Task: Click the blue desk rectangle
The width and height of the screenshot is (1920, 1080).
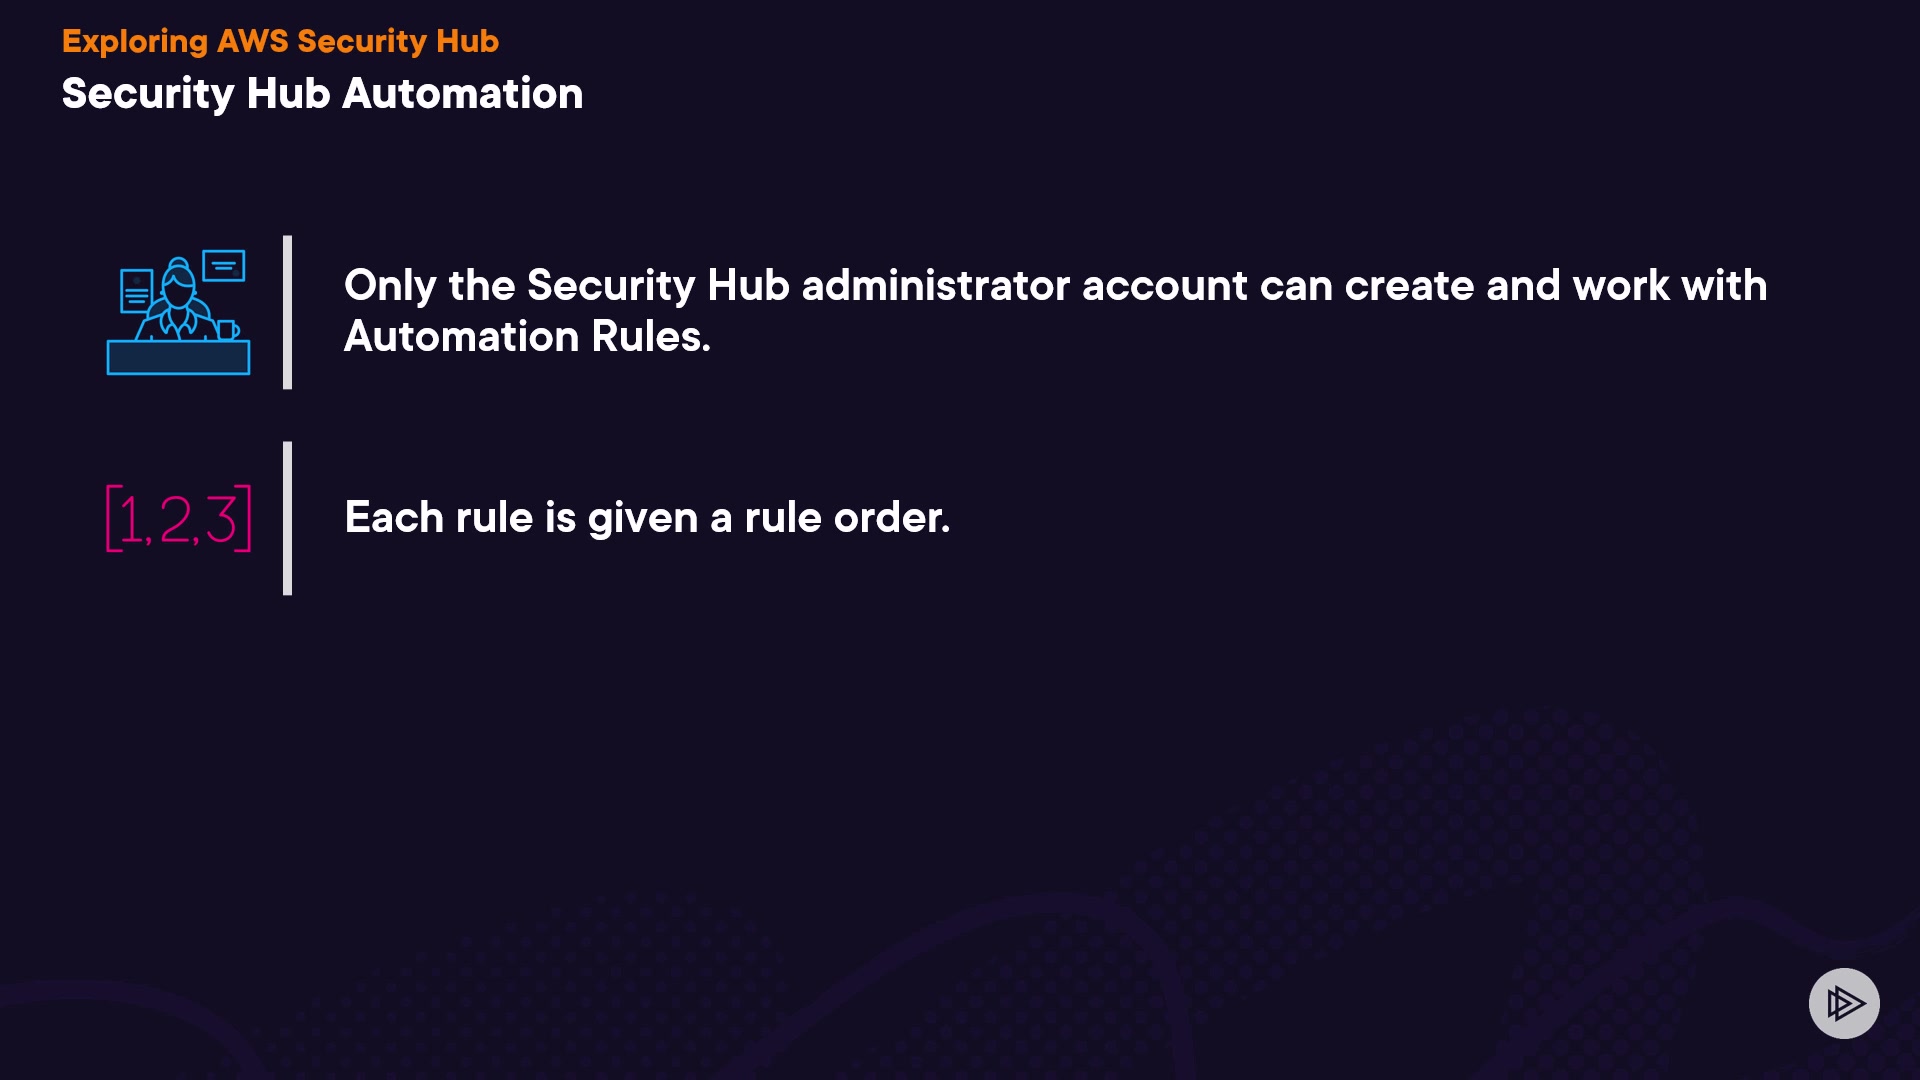Action: (x=178, y=358)
